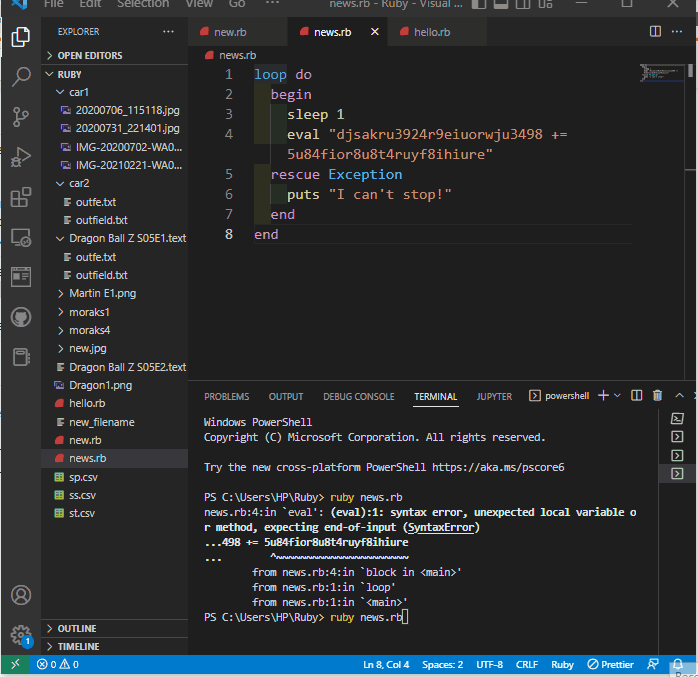Open the GitHub view in activity bar
Image resolution: width=698 pixels, height=677 pixels.
coord(20,317)
